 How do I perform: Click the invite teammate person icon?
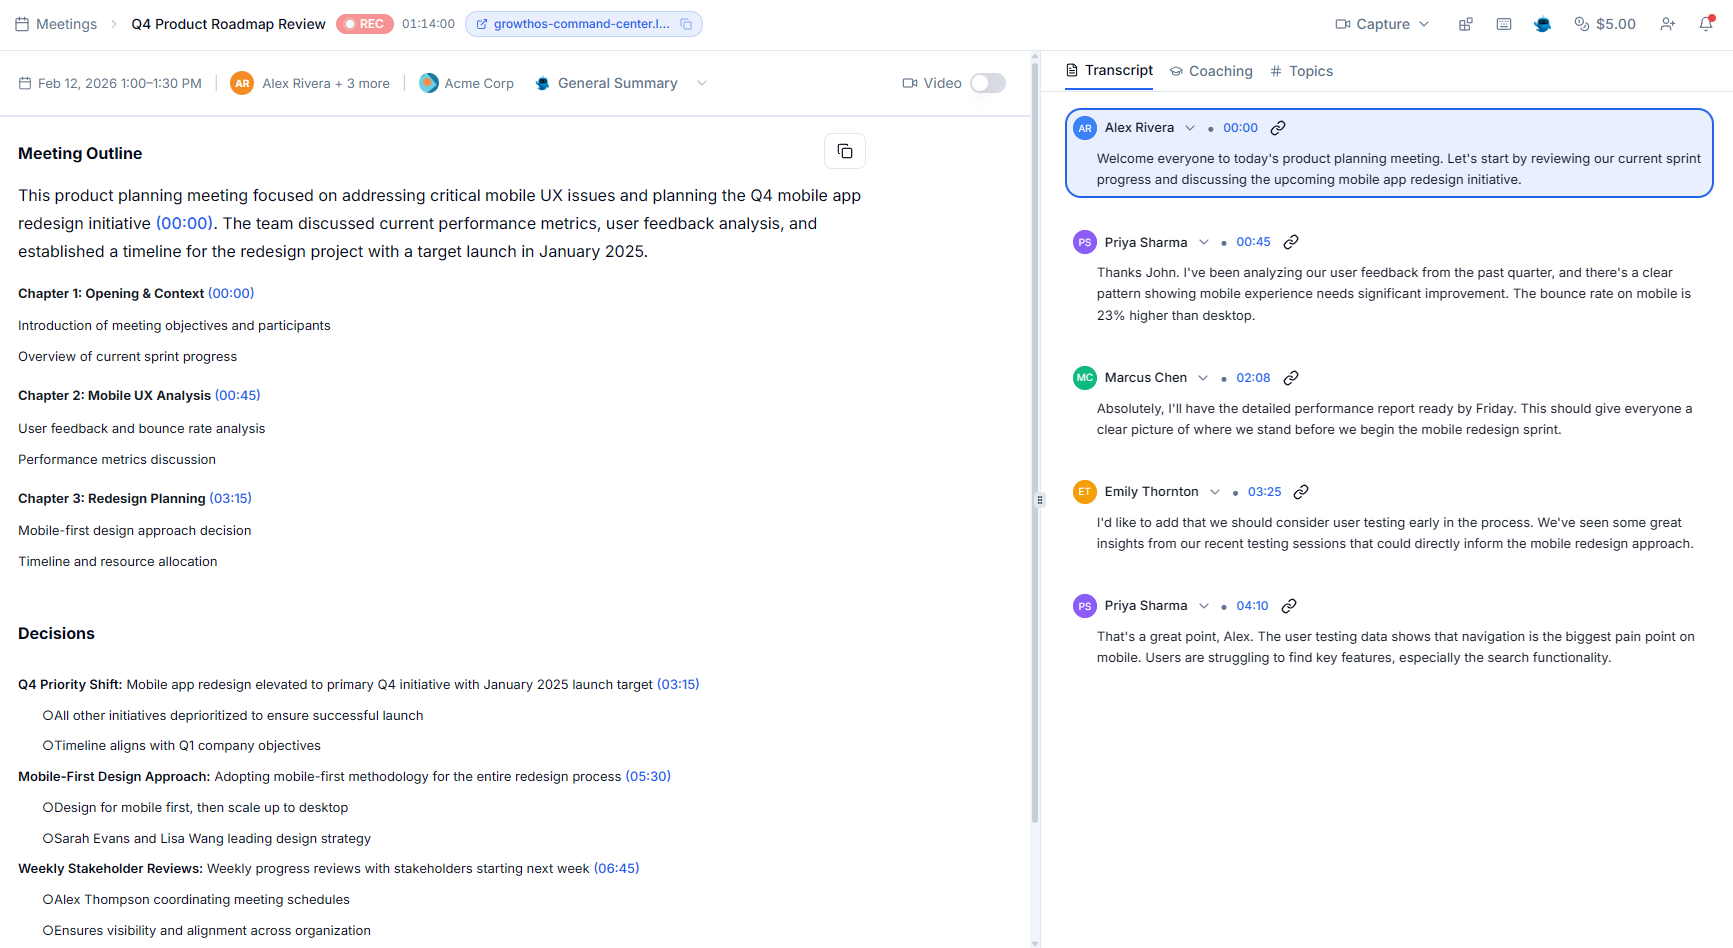click(x=1668, y=23)
